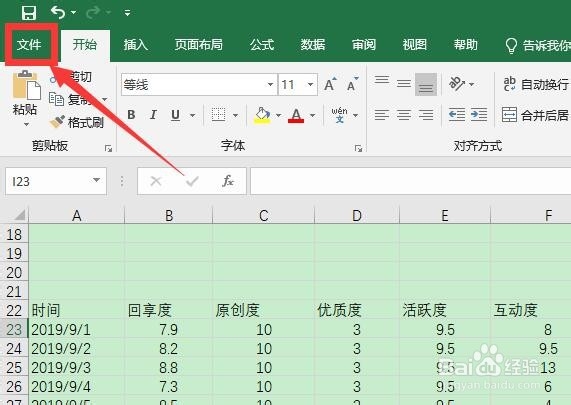Open the insert function fx dialog
This screenshot has height=405, width=571.
pos(228,181)
